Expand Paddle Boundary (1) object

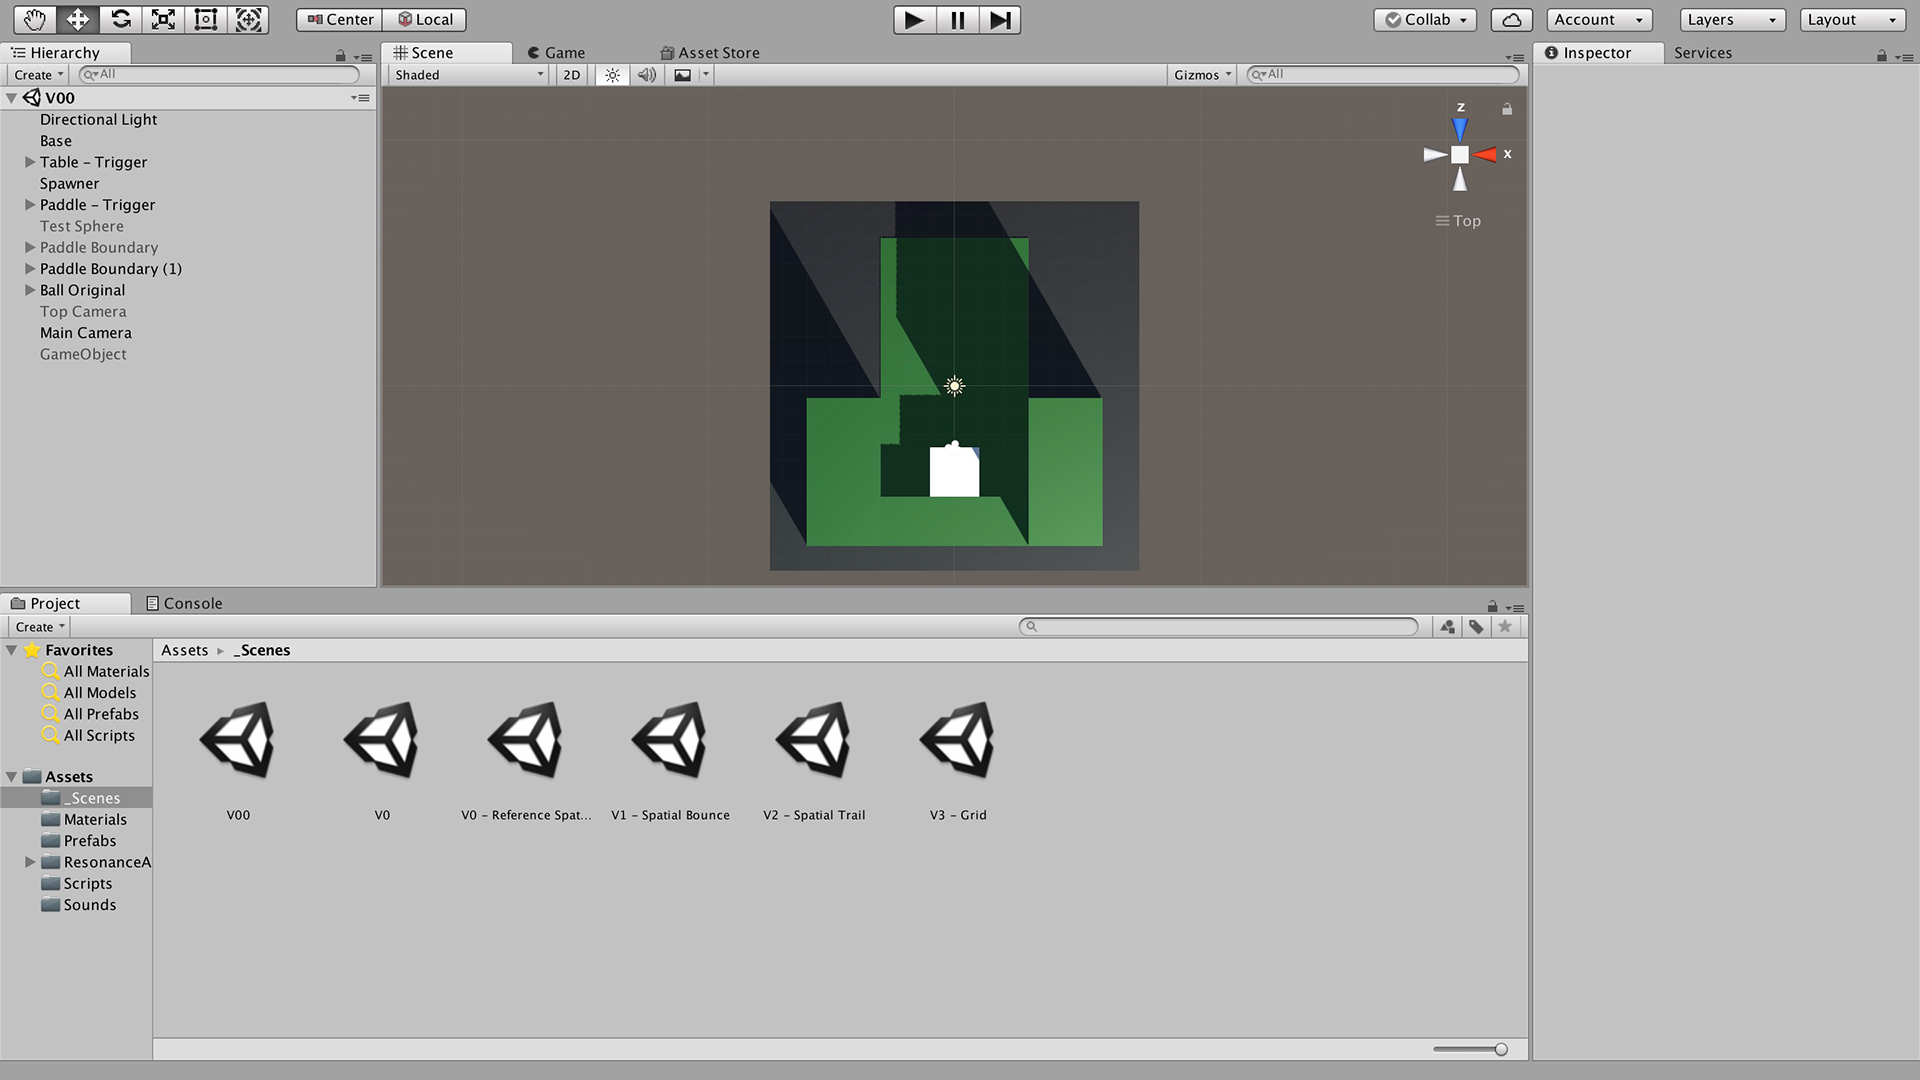coord(30,269)
